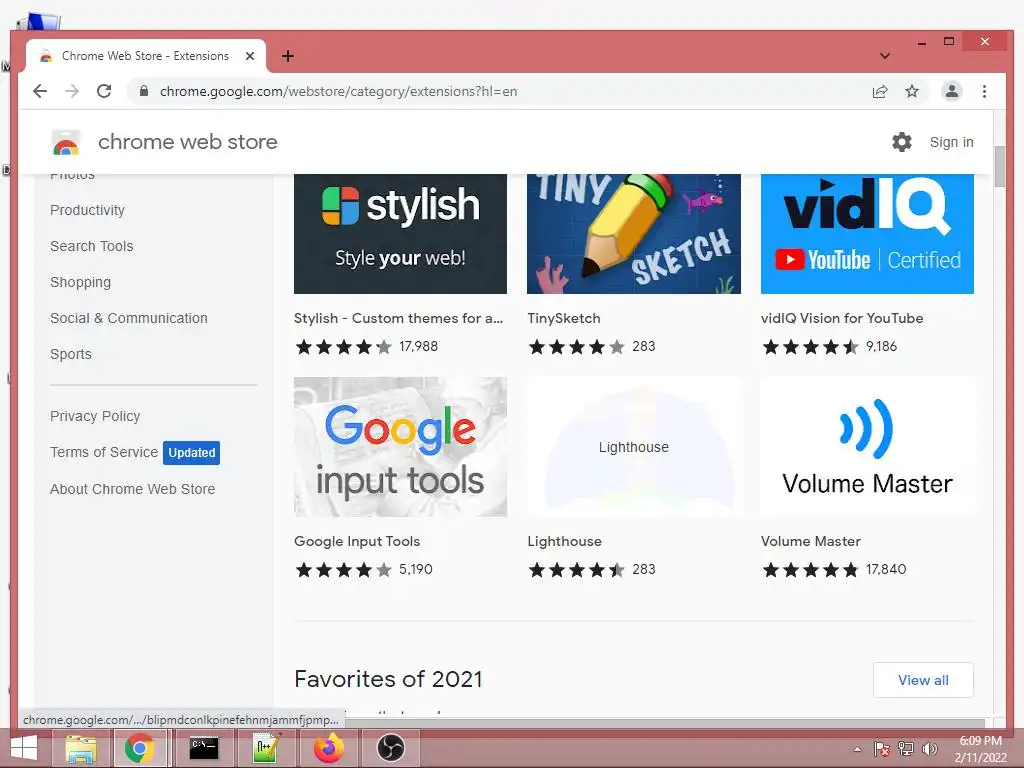Open the Shopping category

pos(80,282)
